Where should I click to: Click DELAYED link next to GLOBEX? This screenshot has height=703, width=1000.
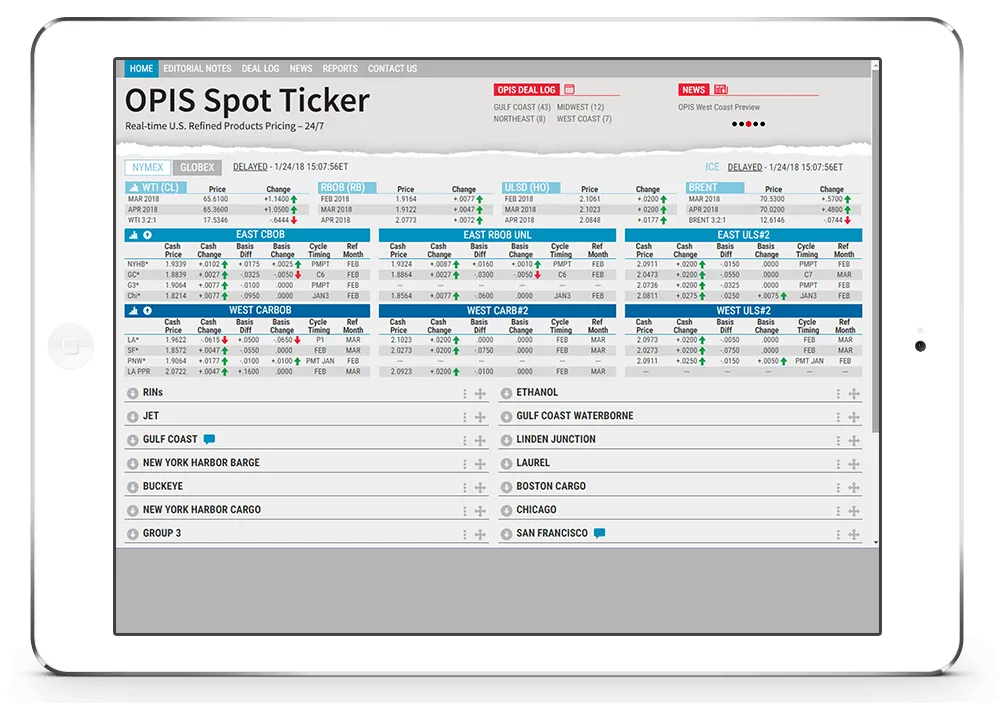pos(250,167)
